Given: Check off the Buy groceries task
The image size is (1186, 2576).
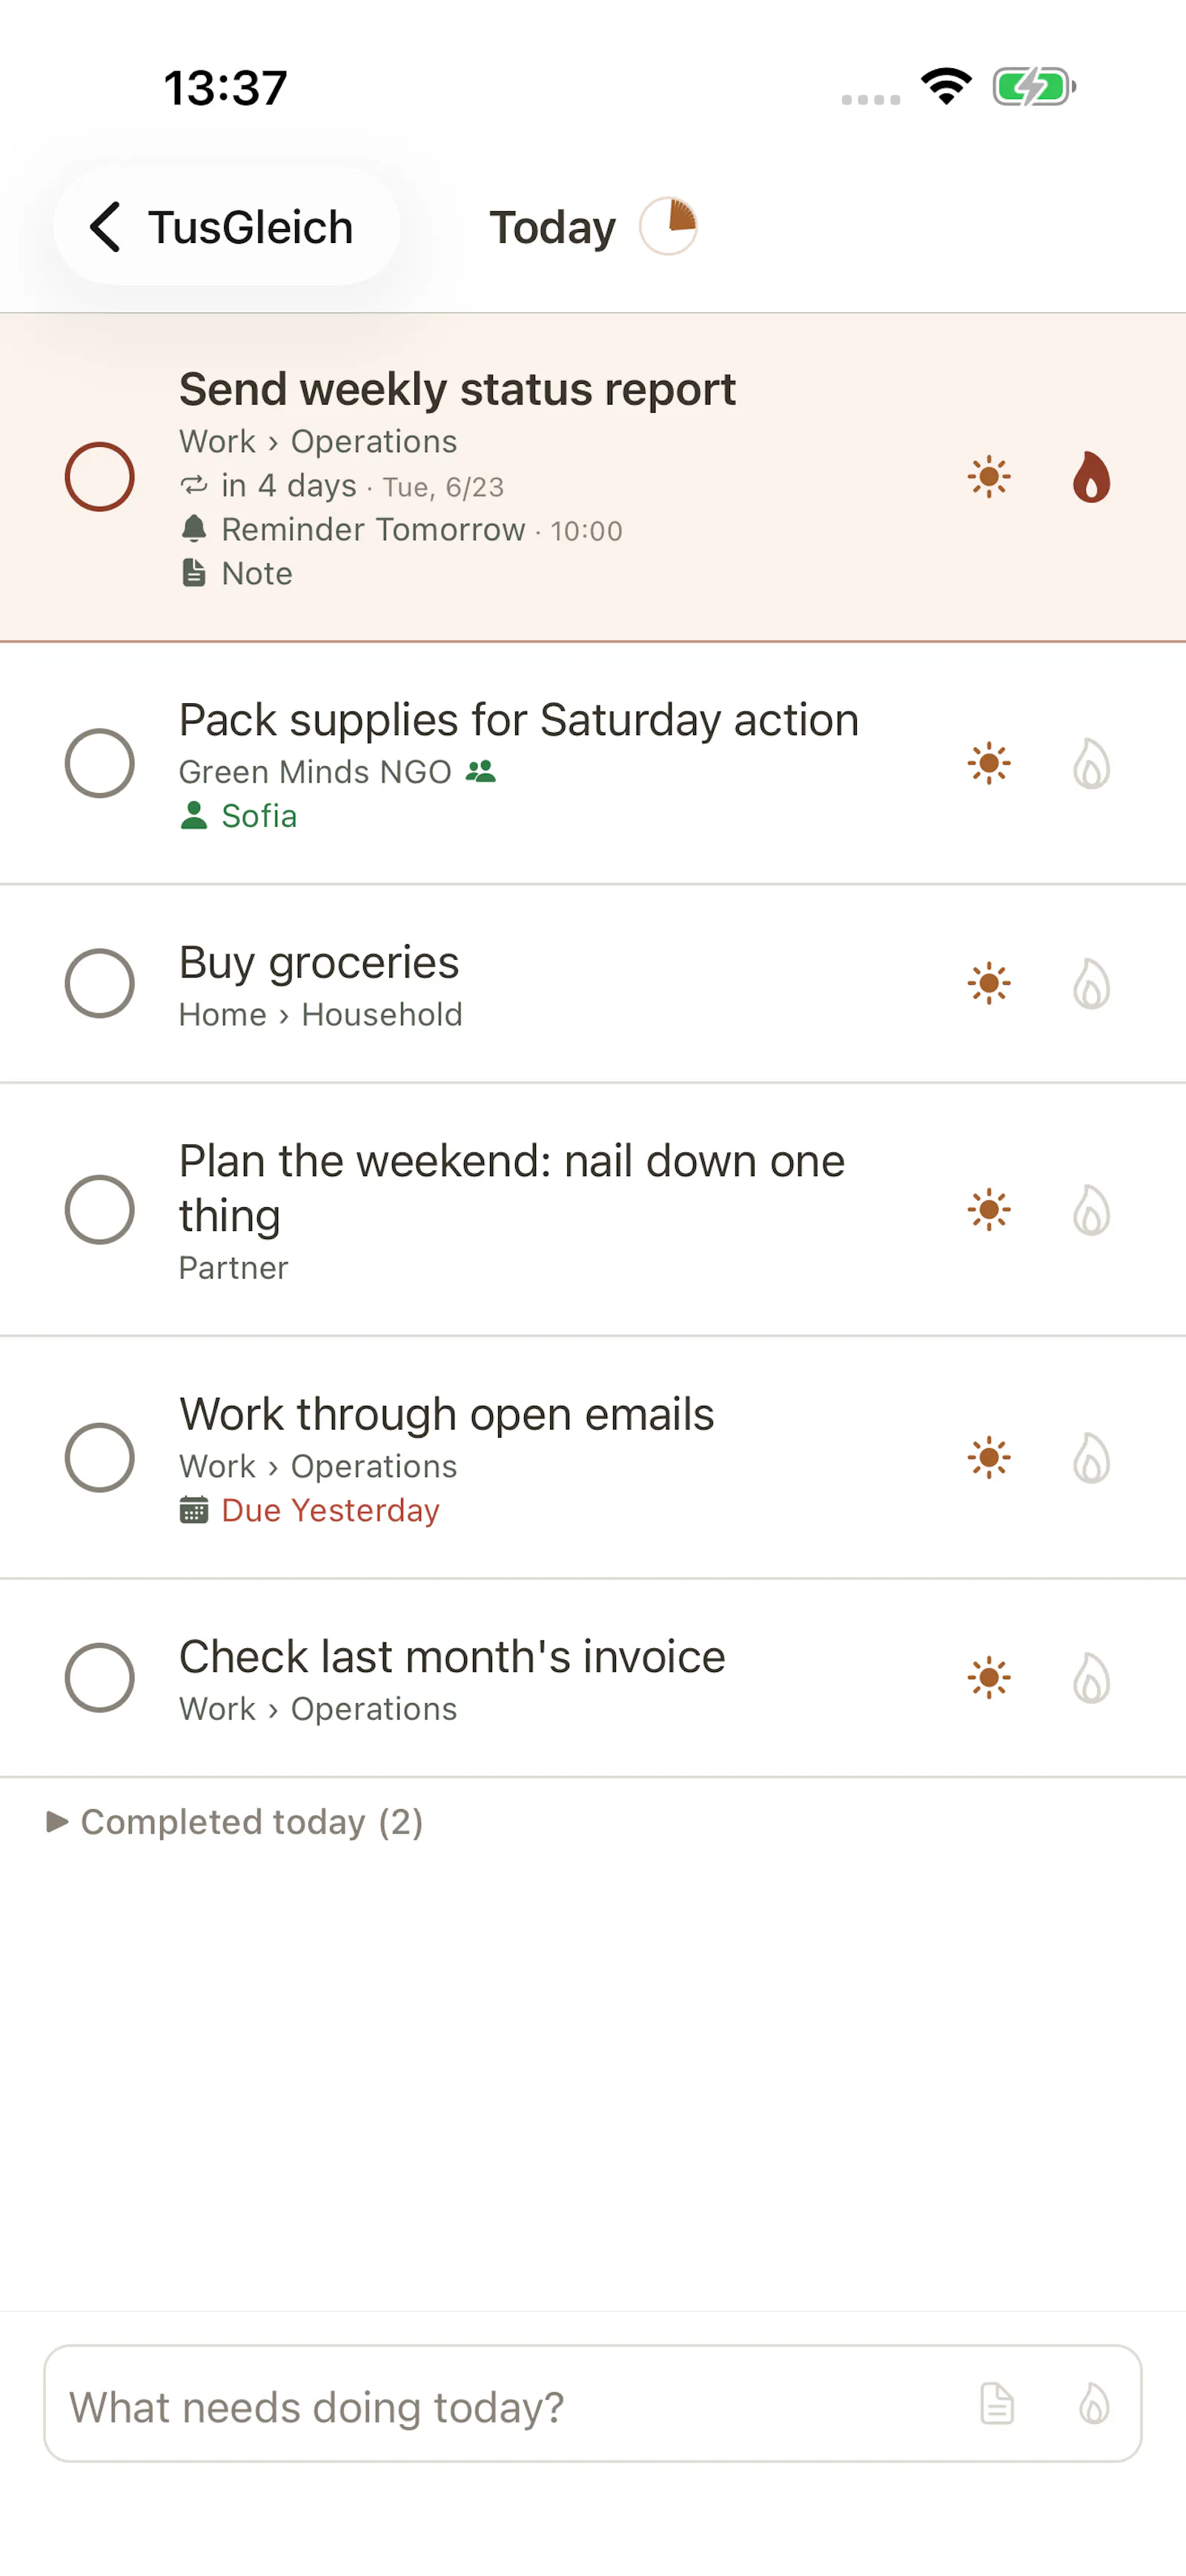Looking at the screenshot, I should click(x=100, y=983).
